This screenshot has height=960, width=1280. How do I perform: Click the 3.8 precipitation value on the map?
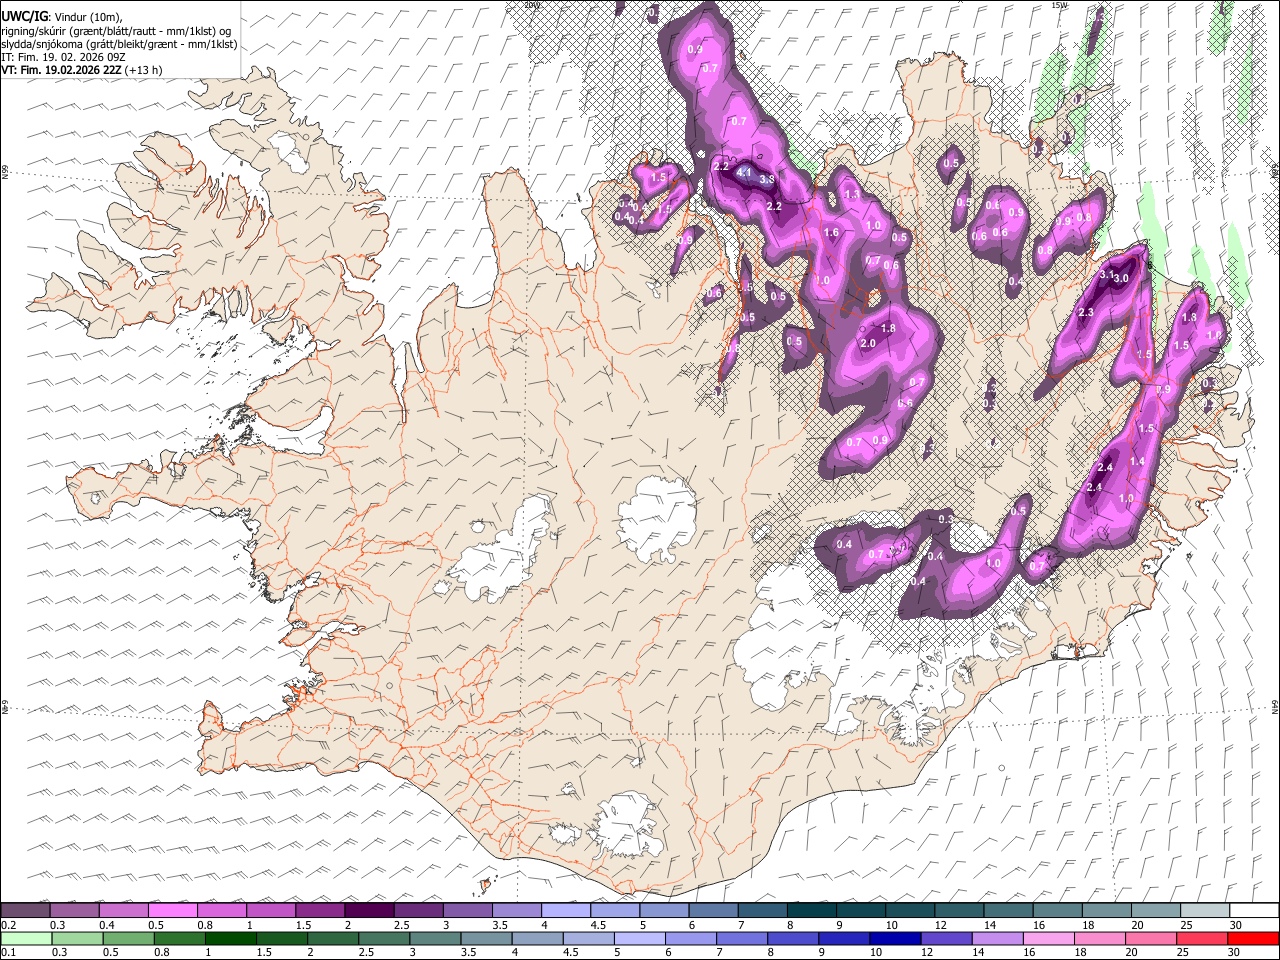768,180
